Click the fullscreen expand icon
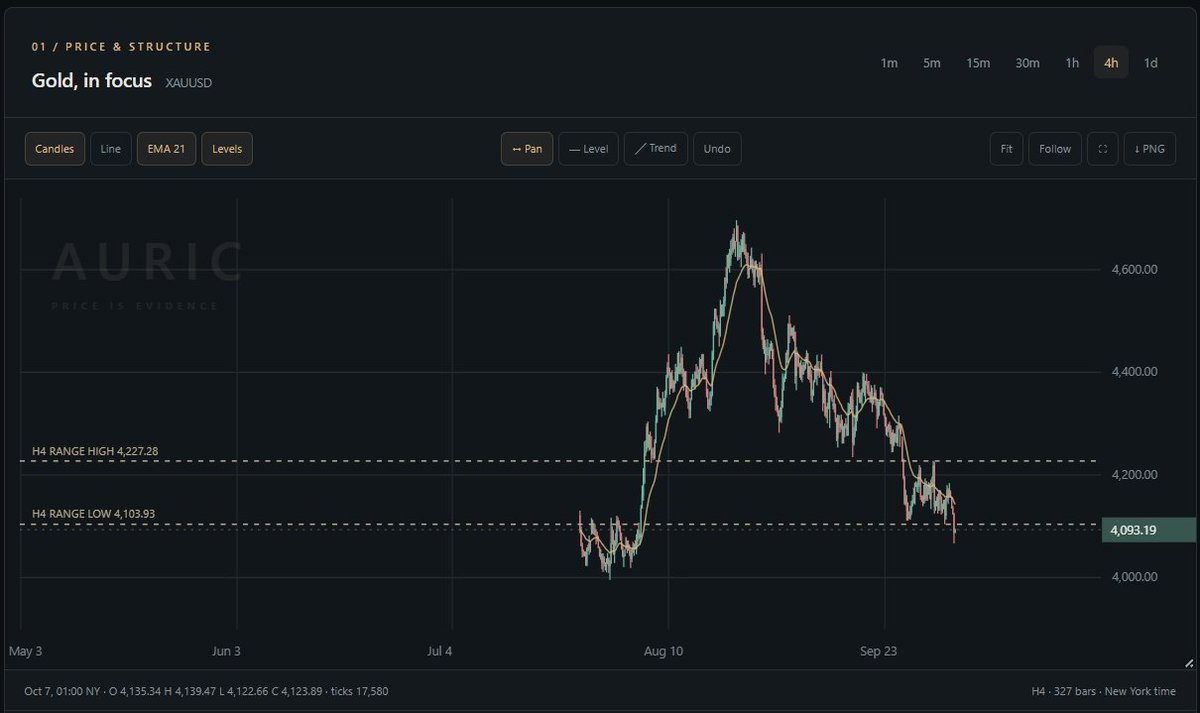Viewport: 1200px width, 713px height. coord(1102,149)
